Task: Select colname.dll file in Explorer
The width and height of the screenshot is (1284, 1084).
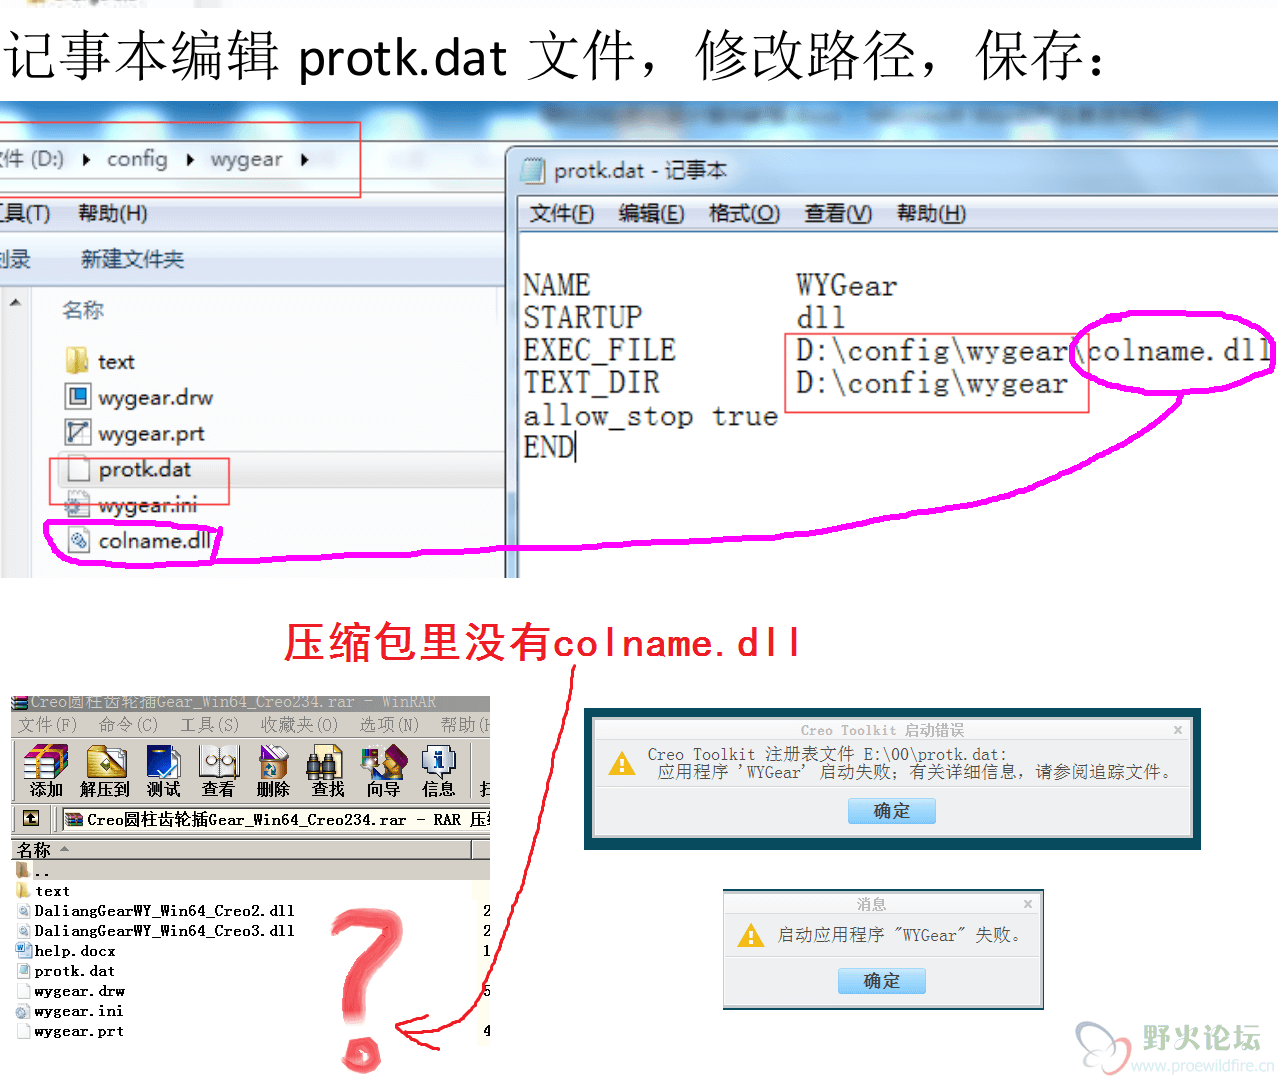Action: pos(139,541)
